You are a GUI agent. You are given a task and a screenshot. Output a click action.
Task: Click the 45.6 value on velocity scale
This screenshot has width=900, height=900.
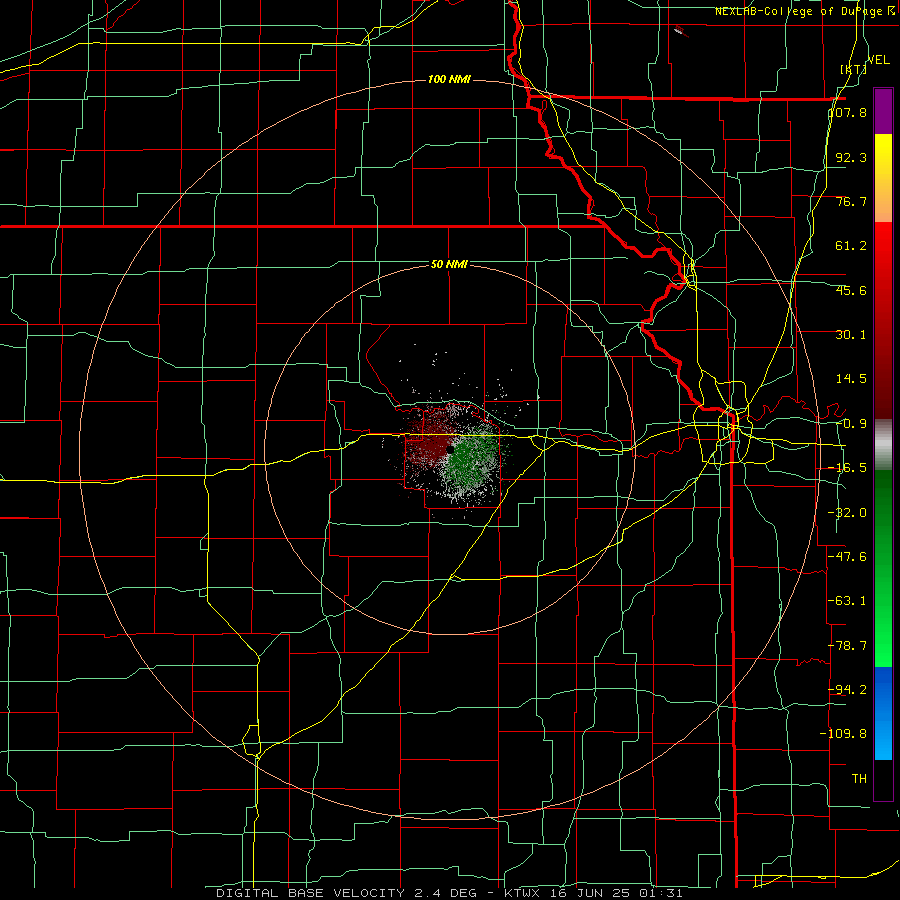point(851,290)
